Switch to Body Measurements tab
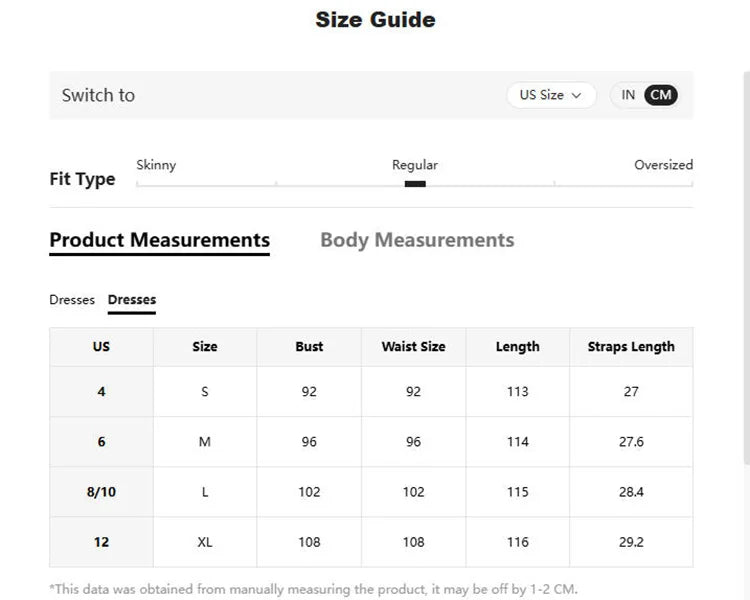The image size is (750, 600). [x=417, y=240]
